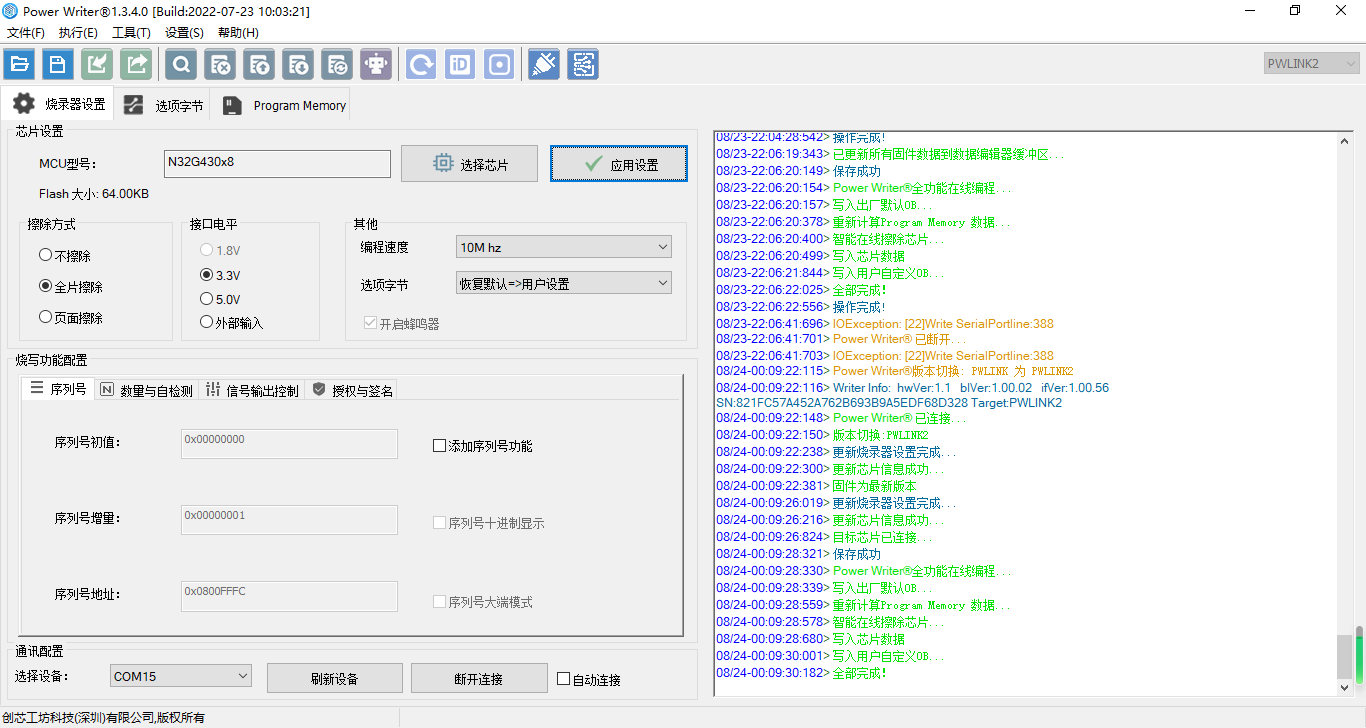
Task: Click the square-with-dot toolbar icon
Action: pos(499,65)
